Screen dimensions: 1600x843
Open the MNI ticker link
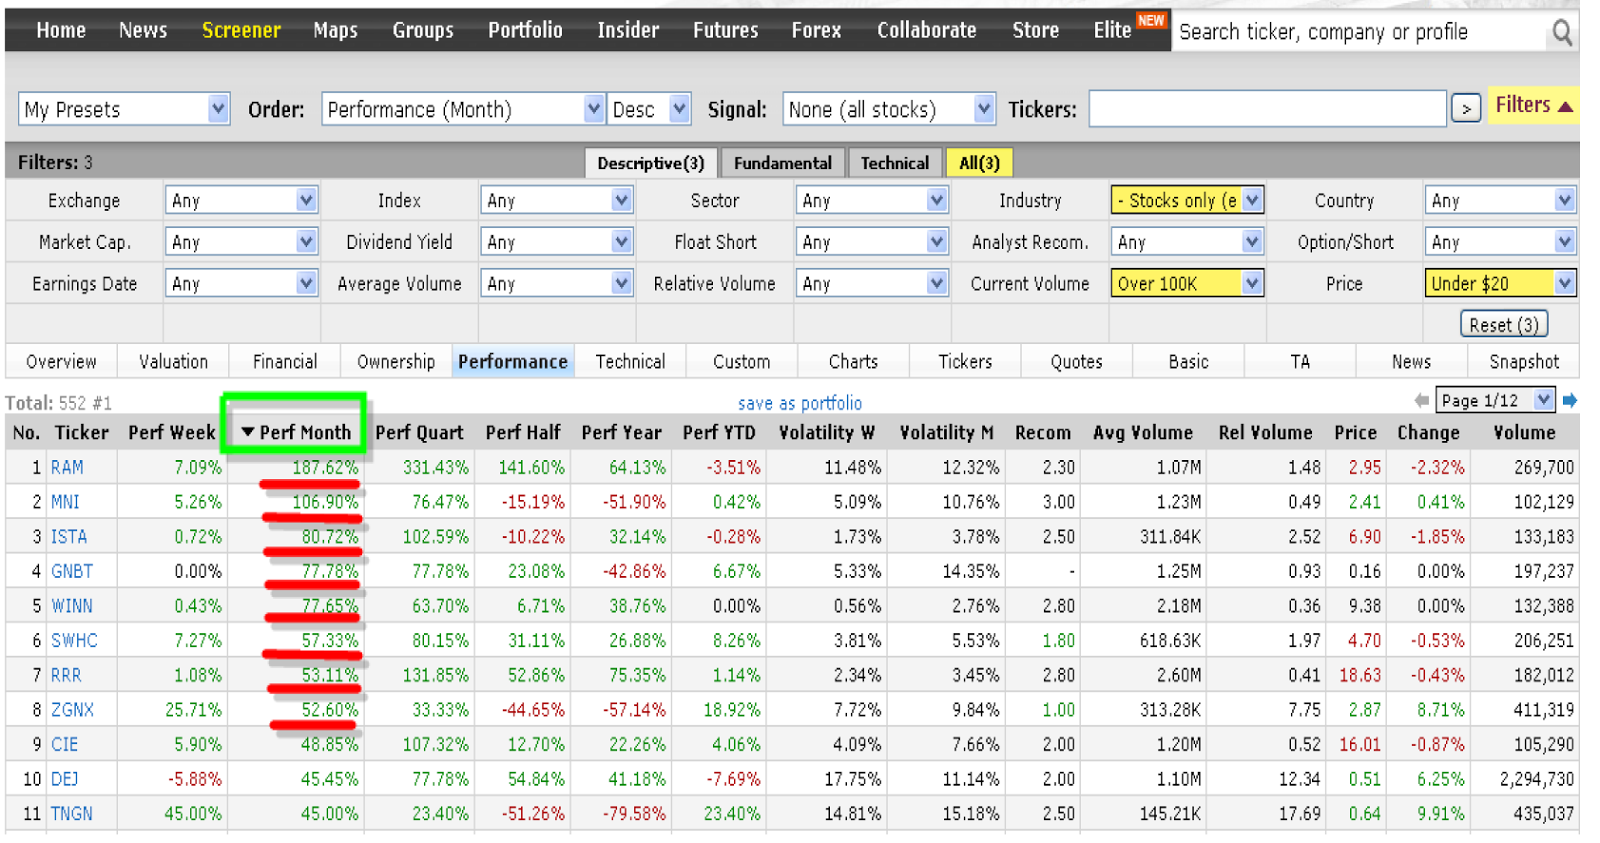click(x=65, y=502)
